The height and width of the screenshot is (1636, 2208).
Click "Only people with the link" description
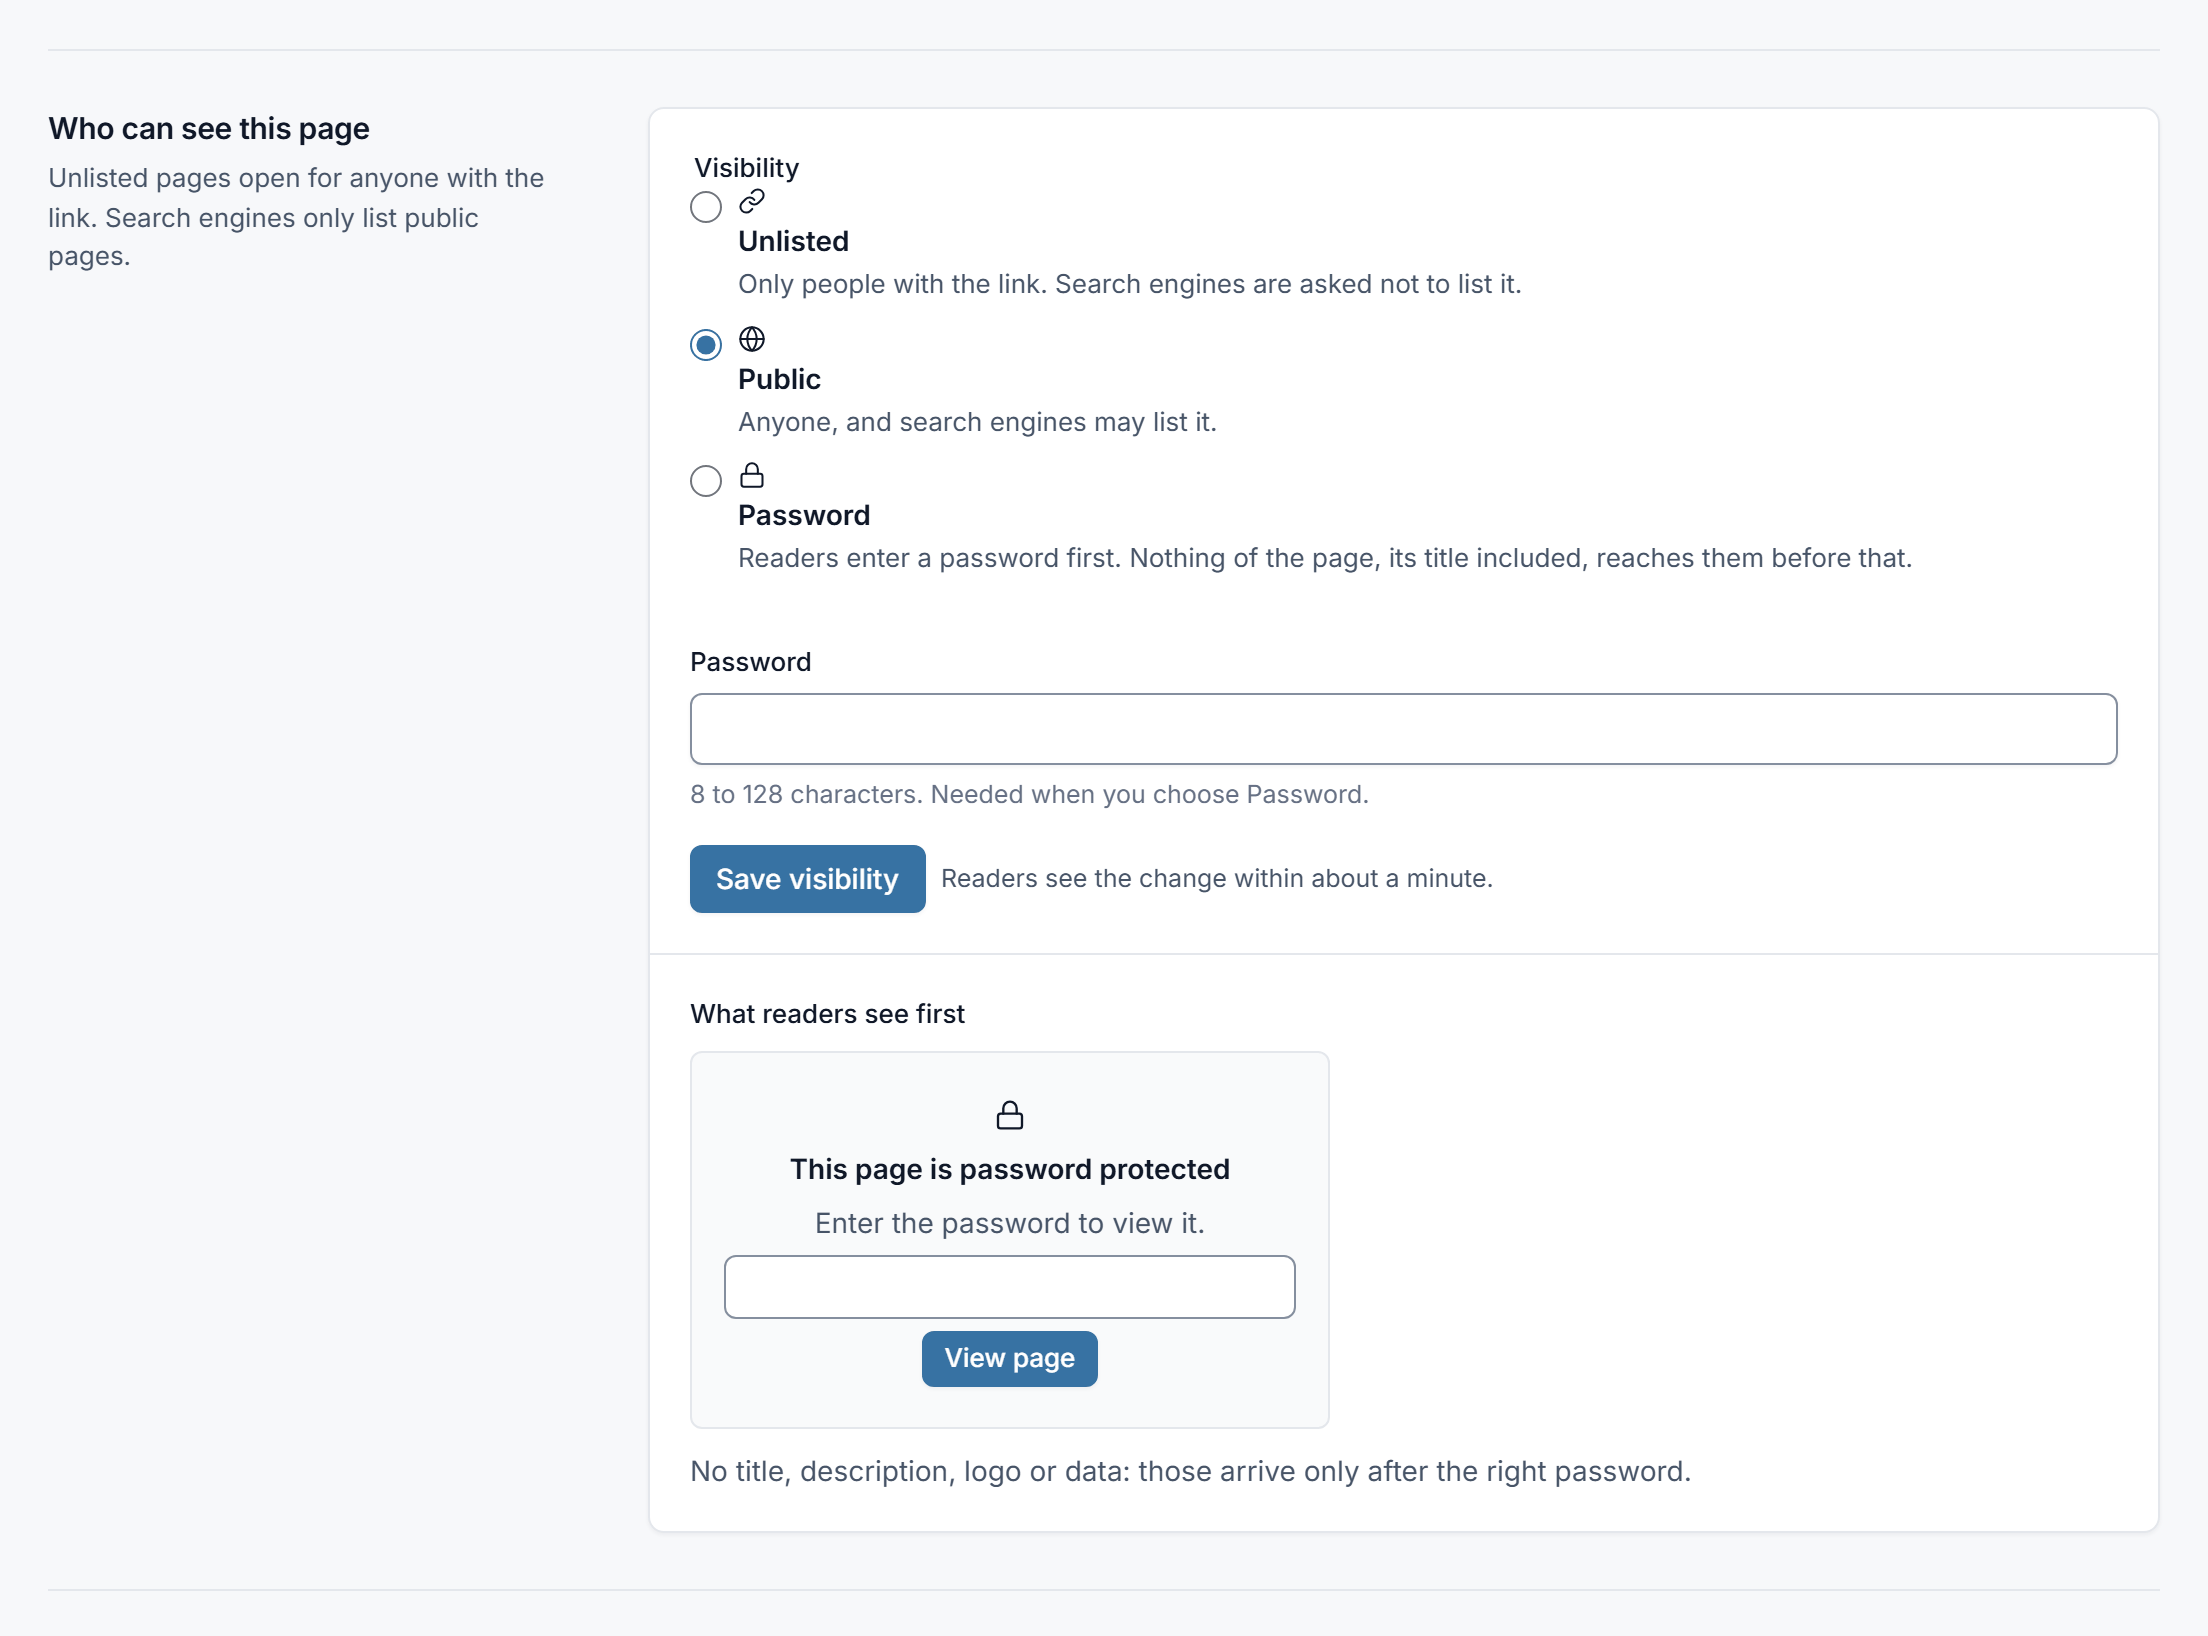(1130, 285)
